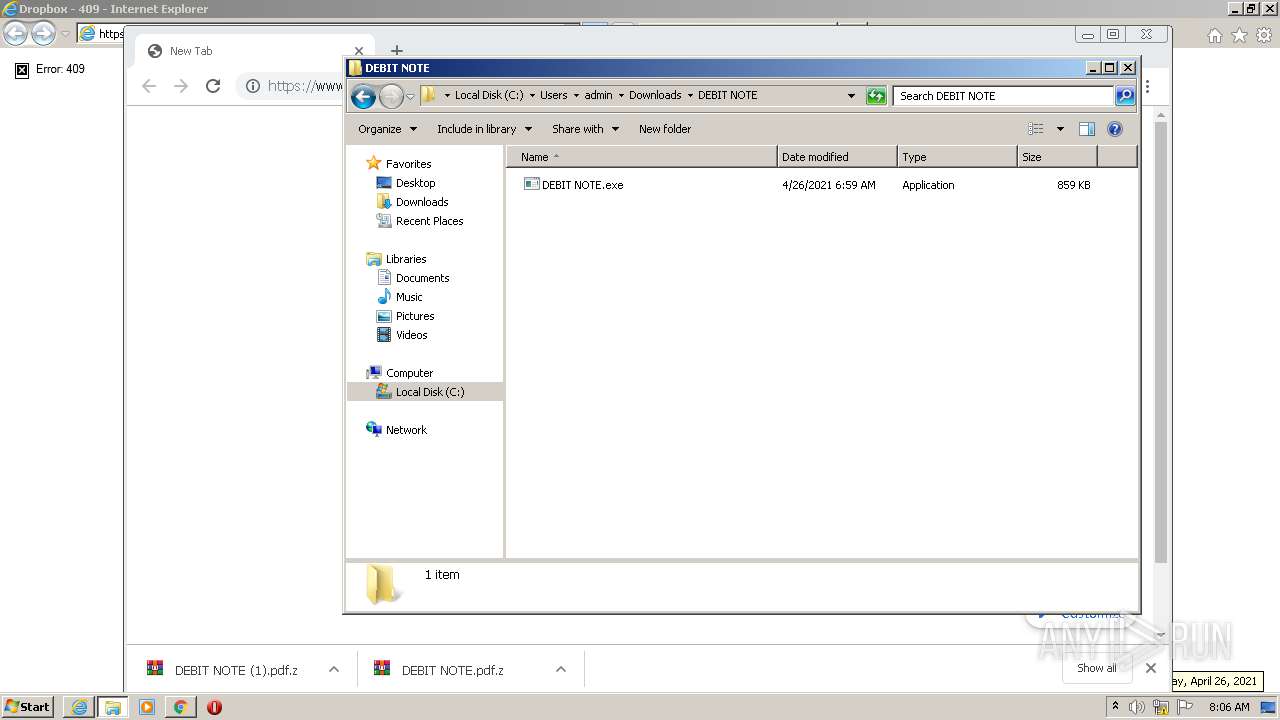Open recent pages dropdown beside navigation arrows
1280x720 pixels.
pyautogui.click(x=410, y=97)
